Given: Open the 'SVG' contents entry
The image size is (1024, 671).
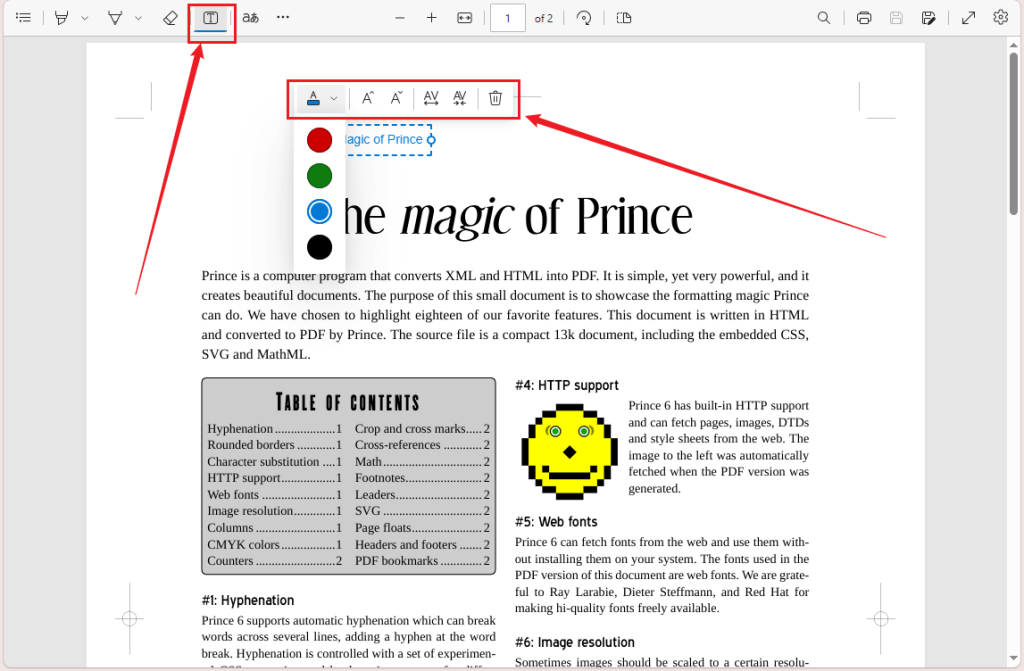Looking at the screenshot, I should pyautogui.click(x=423, y=511).
